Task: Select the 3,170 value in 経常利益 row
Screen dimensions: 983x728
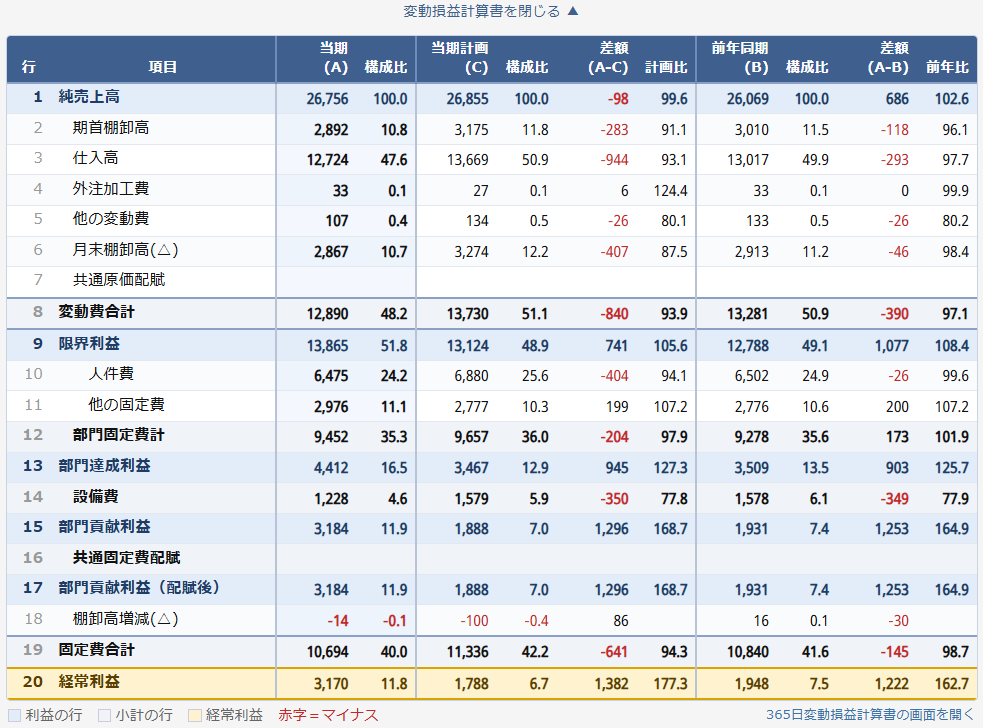Action: 331,684
